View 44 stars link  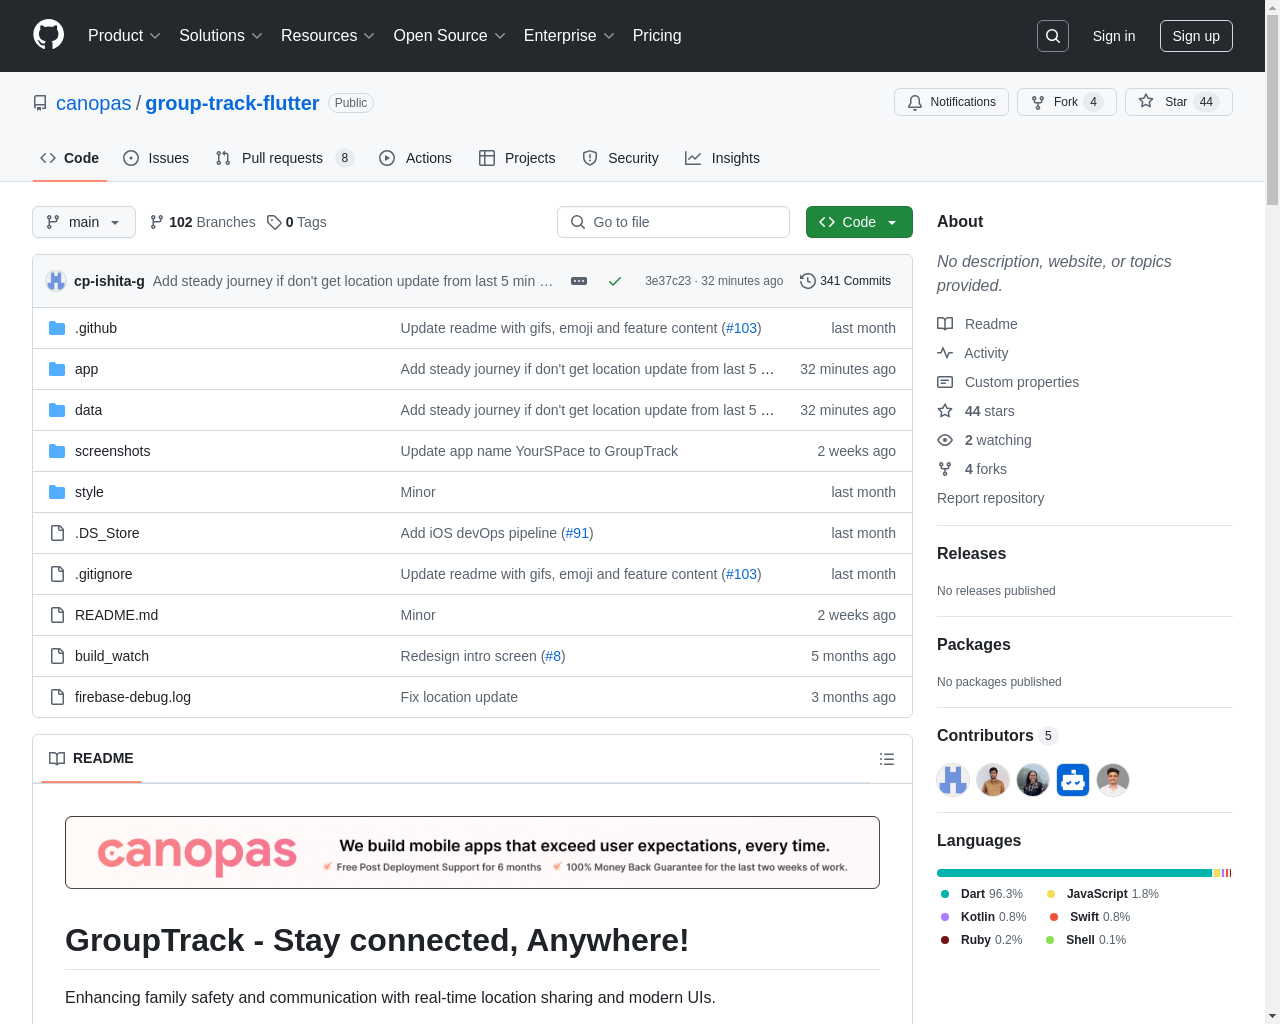pyautogui.click(x=976, y=411)
